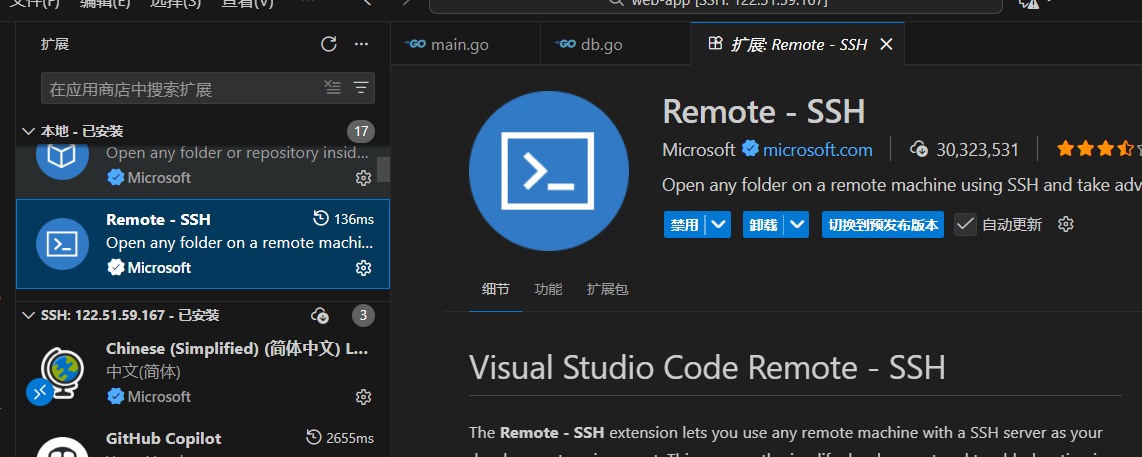Select the 功能 features tab
The width and height of the screenshot is (1142, 457).
pos(548,289)
